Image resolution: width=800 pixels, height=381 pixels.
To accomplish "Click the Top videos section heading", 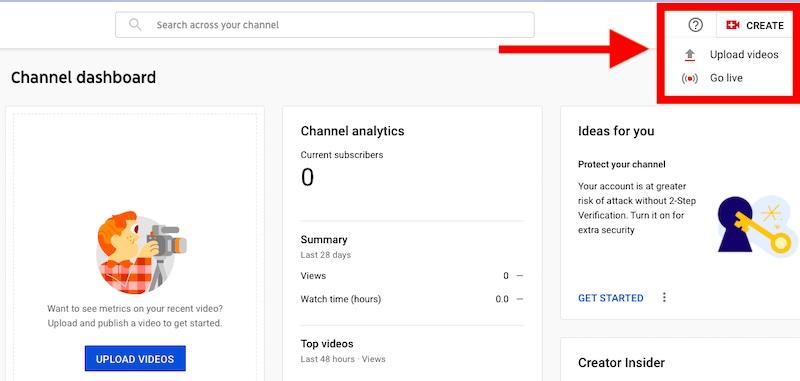I will pos(327,344).
